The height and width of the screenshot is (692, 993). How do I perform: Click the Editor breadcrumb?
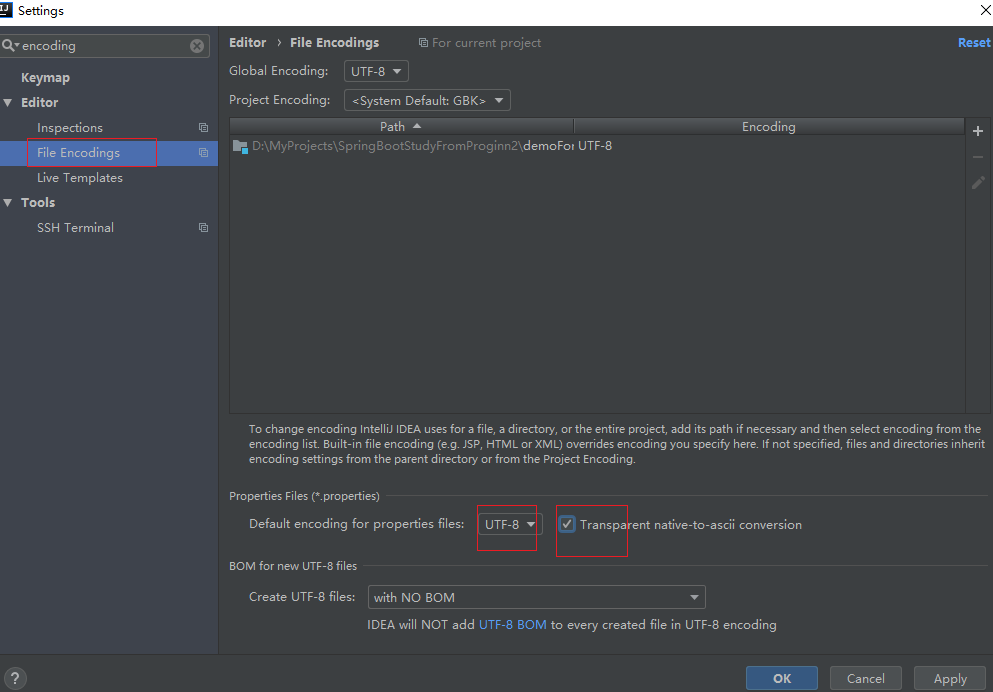(248, 42)
